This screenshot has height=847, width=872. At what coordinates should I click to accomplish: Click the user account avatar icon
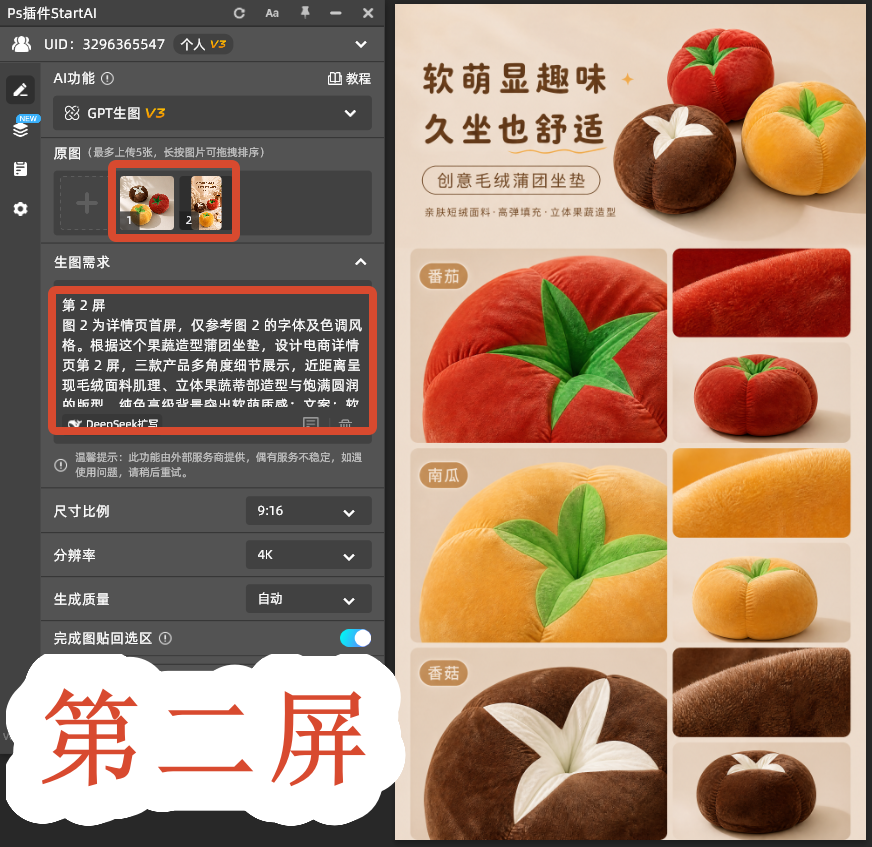click(21, 44)
